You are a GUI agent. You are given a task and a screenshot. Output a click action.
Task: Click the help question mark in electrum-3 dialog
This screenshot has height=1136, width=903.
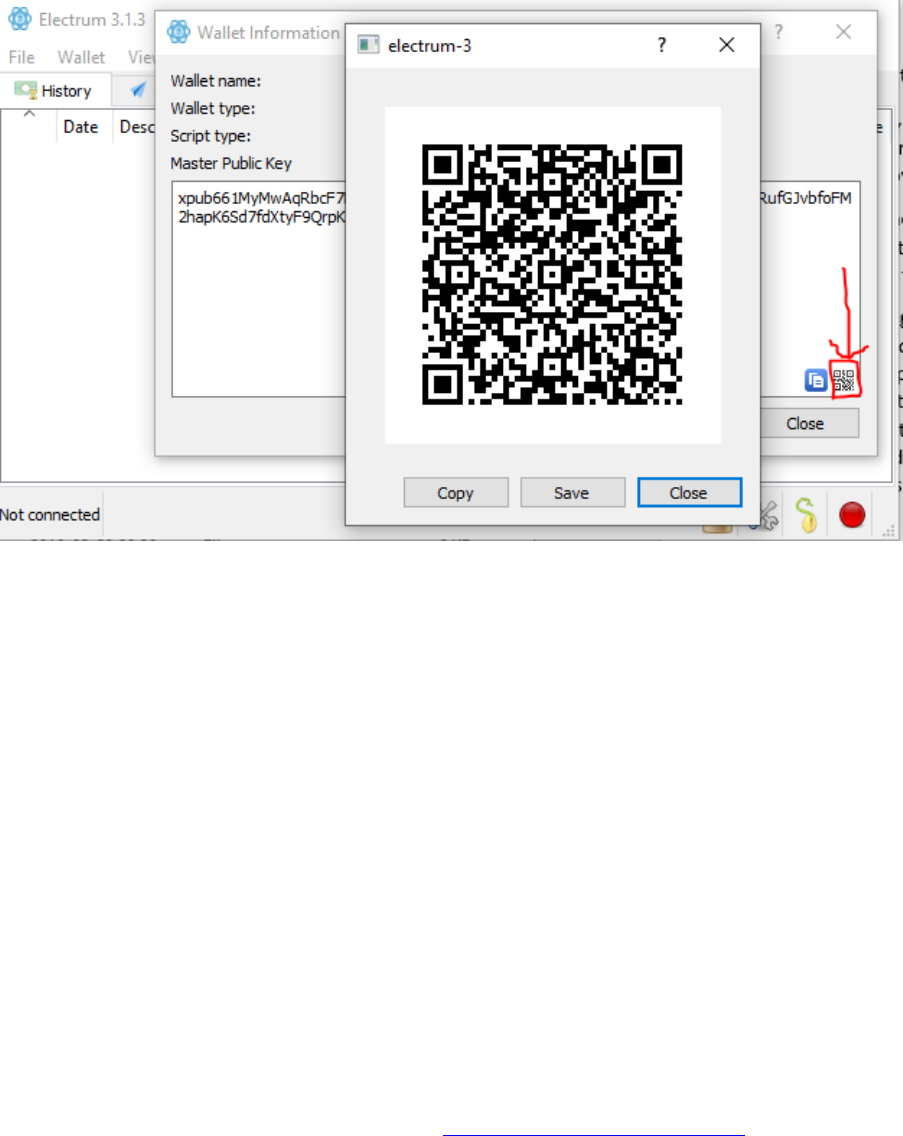click(661, 45)
